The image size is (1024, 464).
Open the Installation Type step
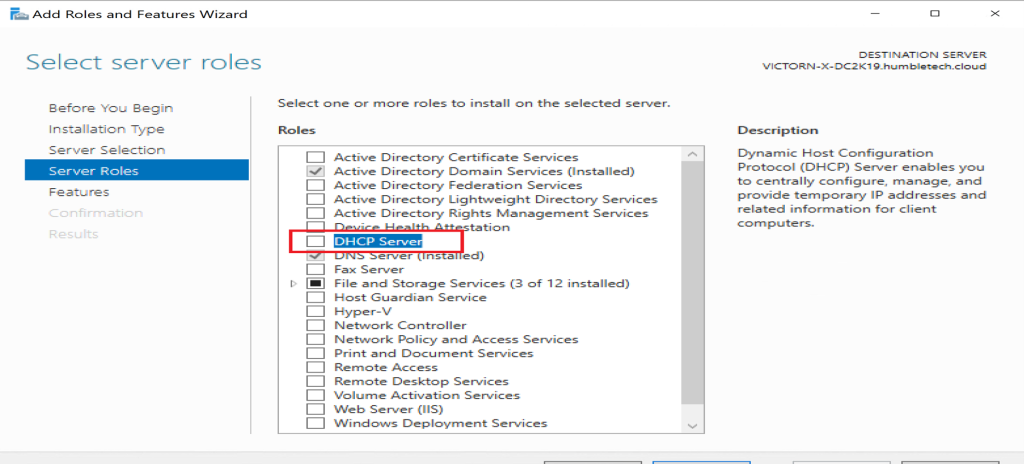point(106,129)
